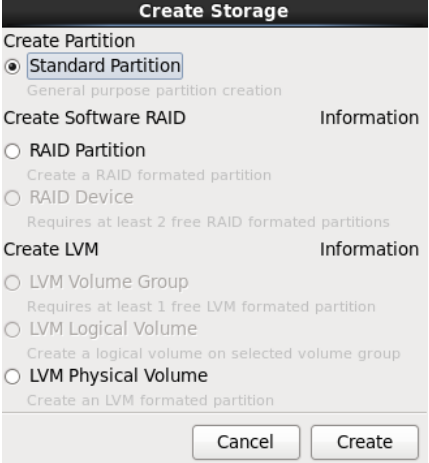Open Information for Create LVM
The height and width of the screenshot is (463, 429).
(369, 249)
